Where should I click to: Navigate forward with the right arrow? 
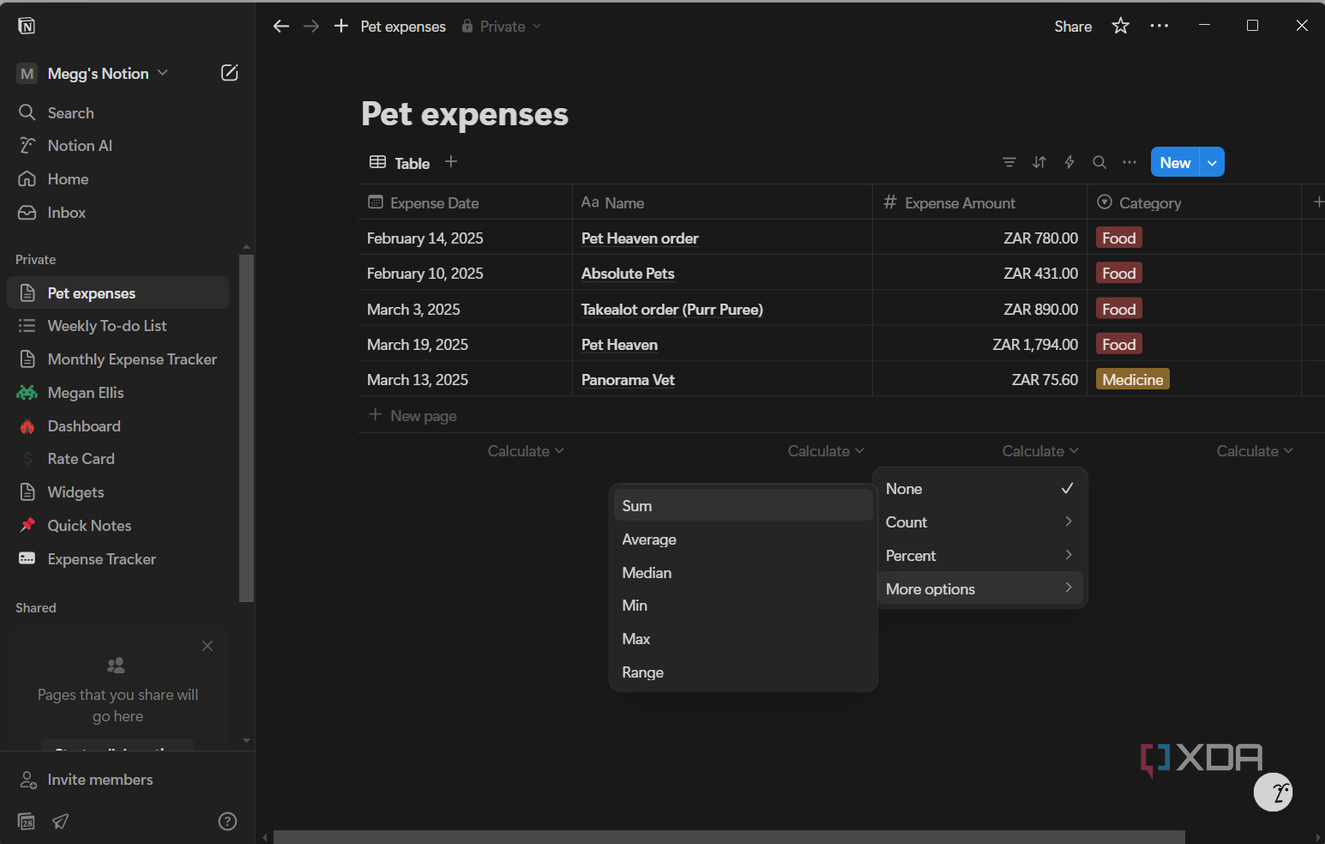pos(311,26)
